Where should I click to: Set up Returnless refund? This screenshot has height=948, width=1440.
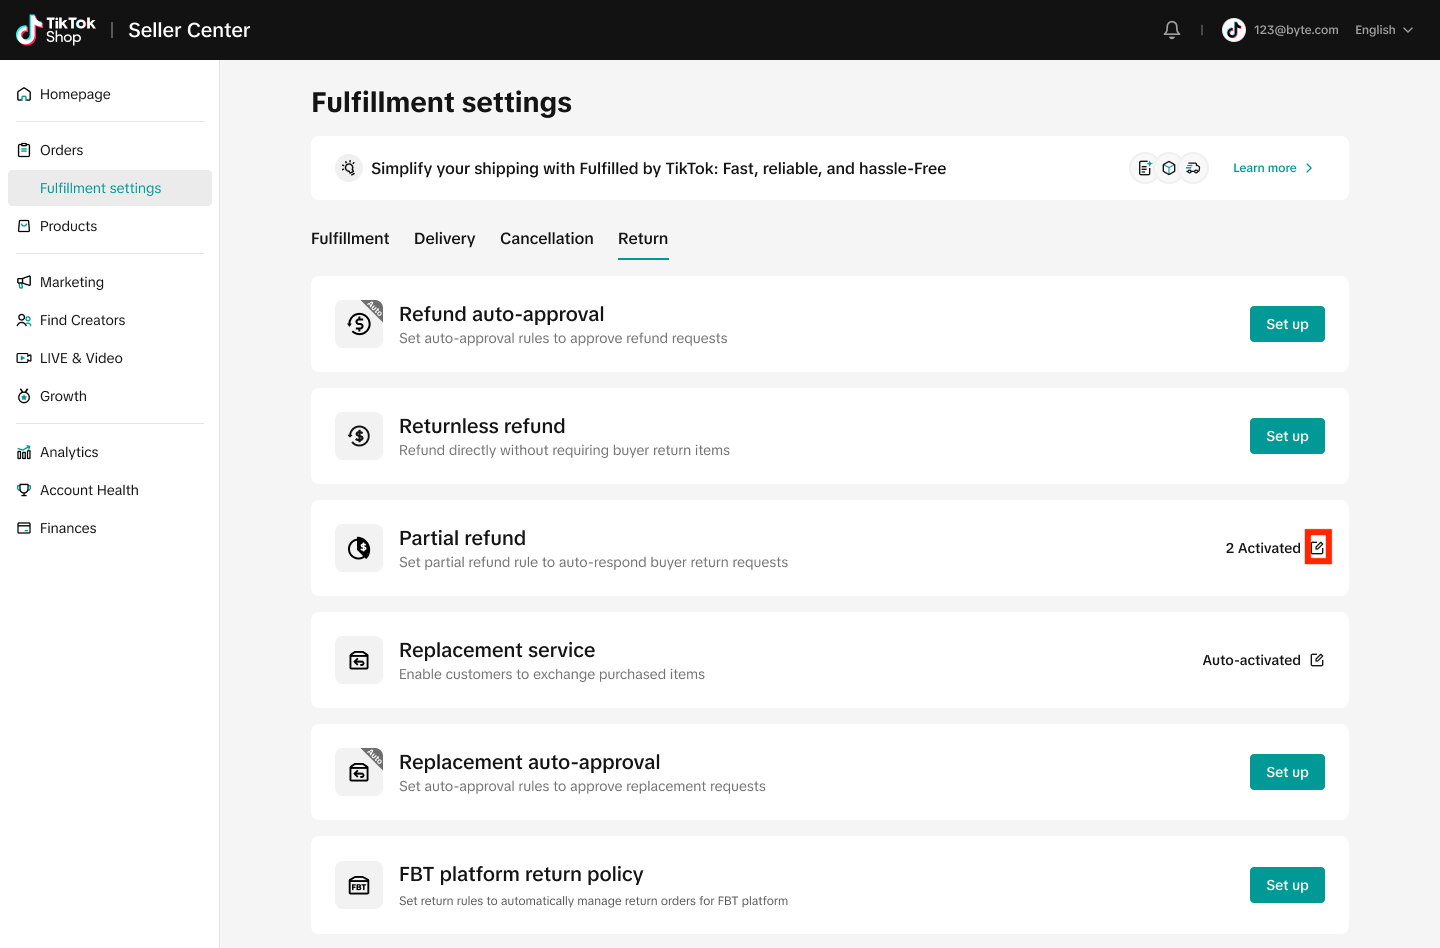tap(1286, 436)
